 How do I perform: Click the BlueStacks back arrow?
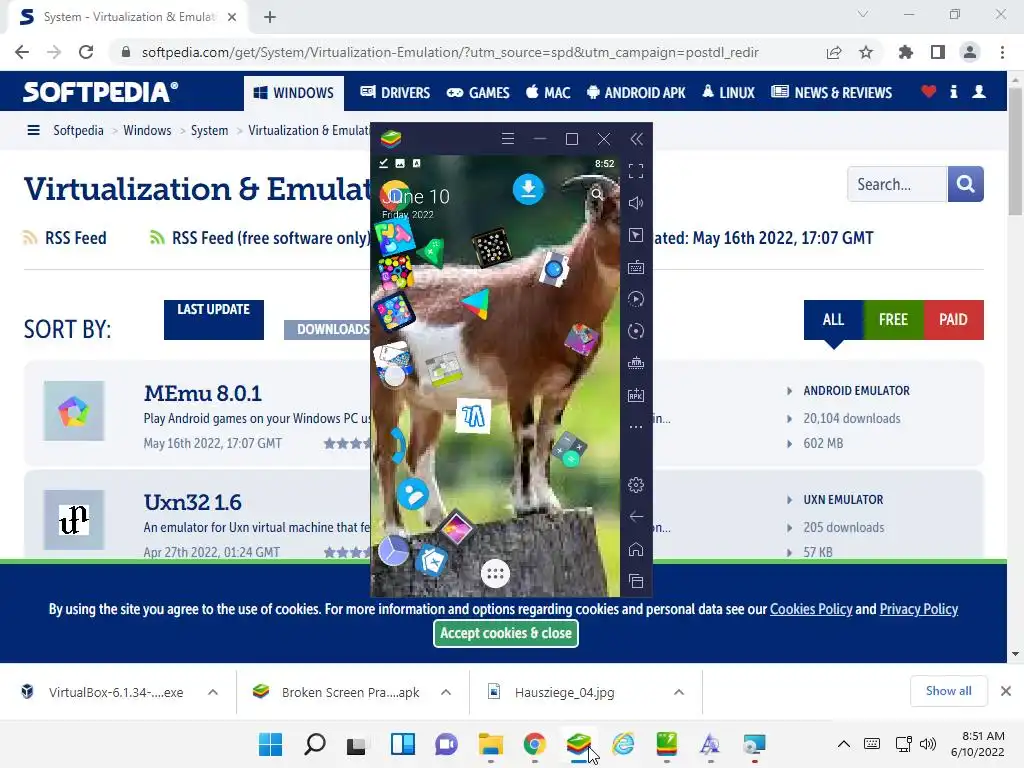(635, 517)
